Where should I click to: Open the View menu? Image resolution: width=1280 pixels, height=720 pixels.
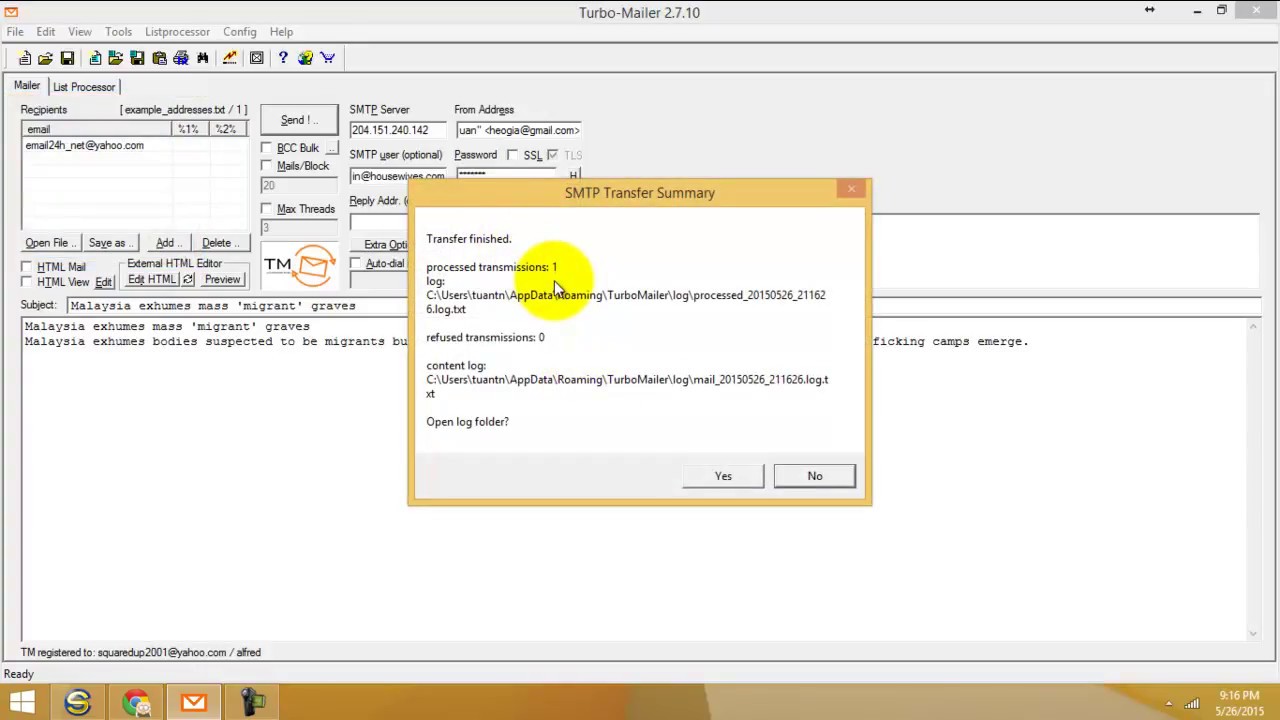click(80, 32)
